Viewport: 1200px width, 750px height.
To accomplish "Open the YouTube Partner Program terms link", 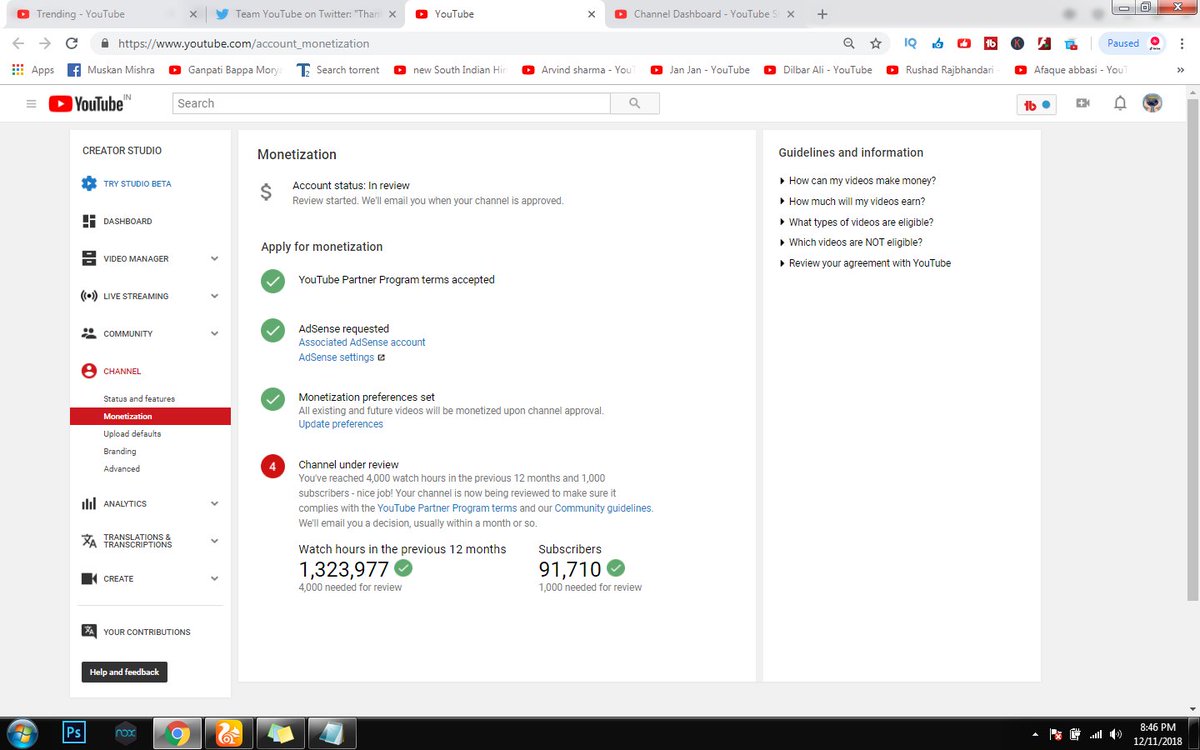I will [447, 508].
